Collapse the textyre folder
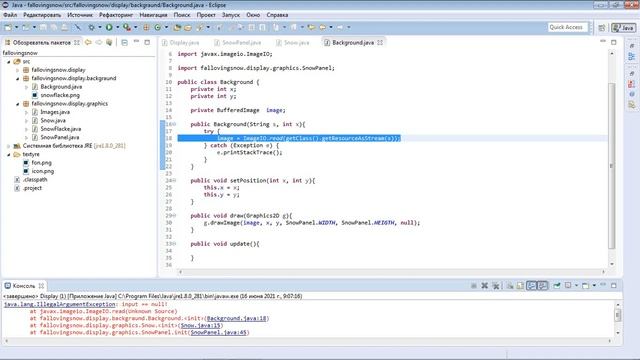Image resolution: width=640 pixels, height=360 pixels. coord(9,155)
